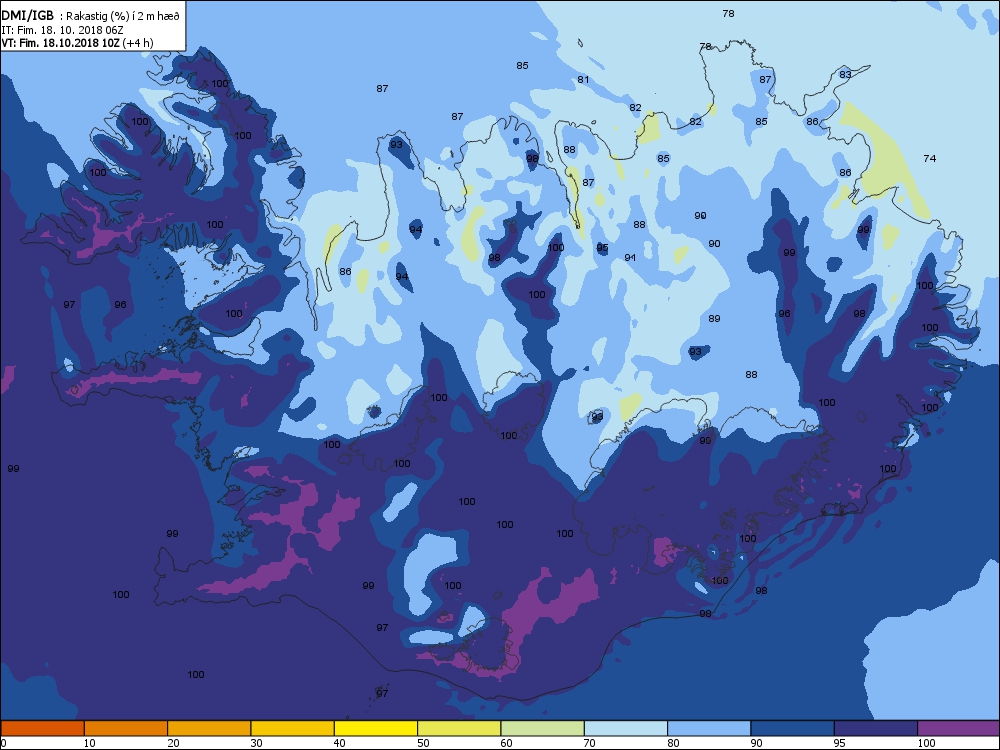Click the navy 95–100 legend swatch
The image size is (1000, 750).
[876, 728]
